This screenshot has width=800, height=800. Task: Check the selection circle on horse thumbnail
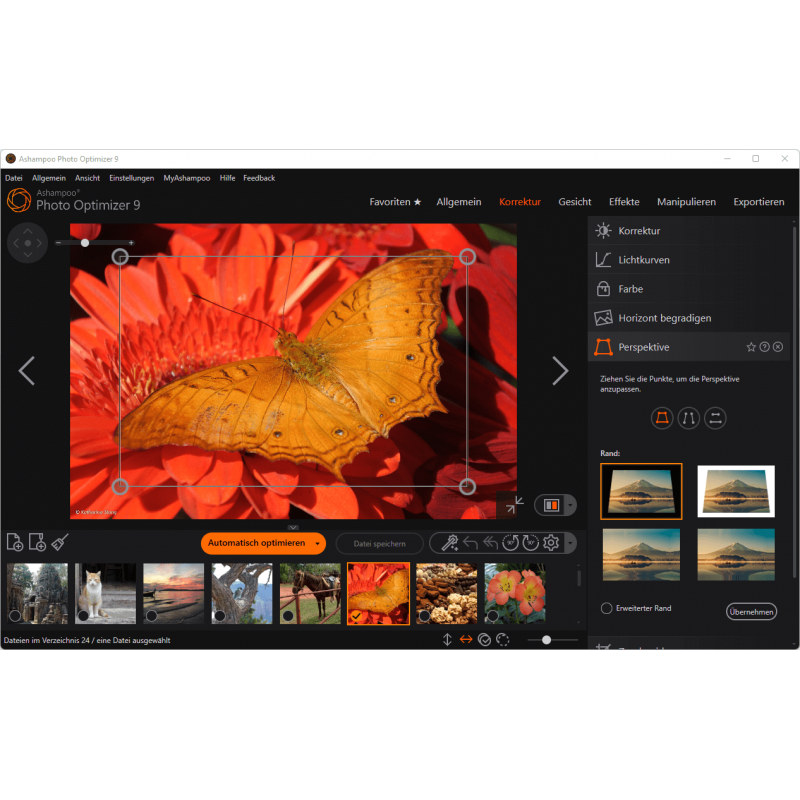[x=288, y=616]
